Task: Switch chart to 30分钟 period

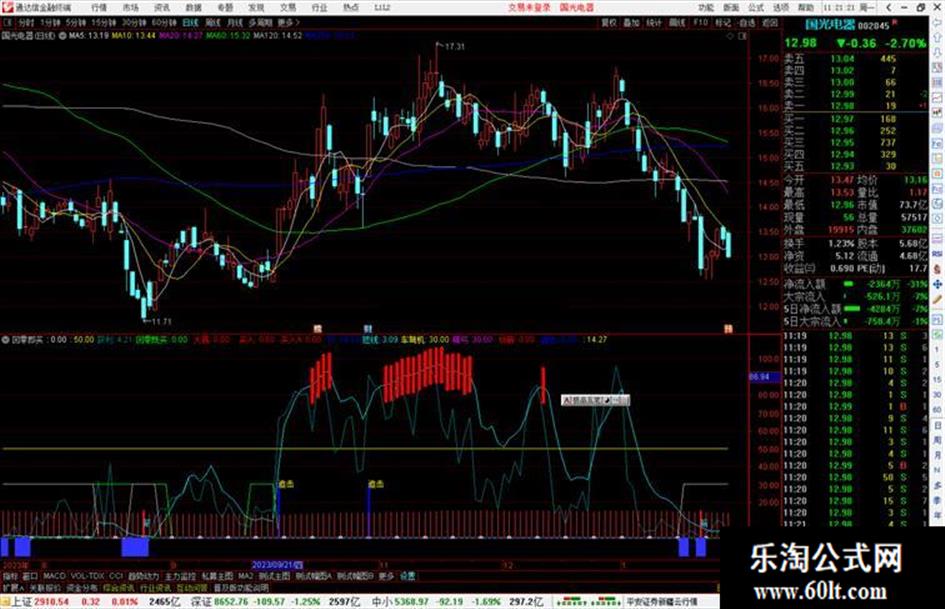Action: click(x=134, y=22)
